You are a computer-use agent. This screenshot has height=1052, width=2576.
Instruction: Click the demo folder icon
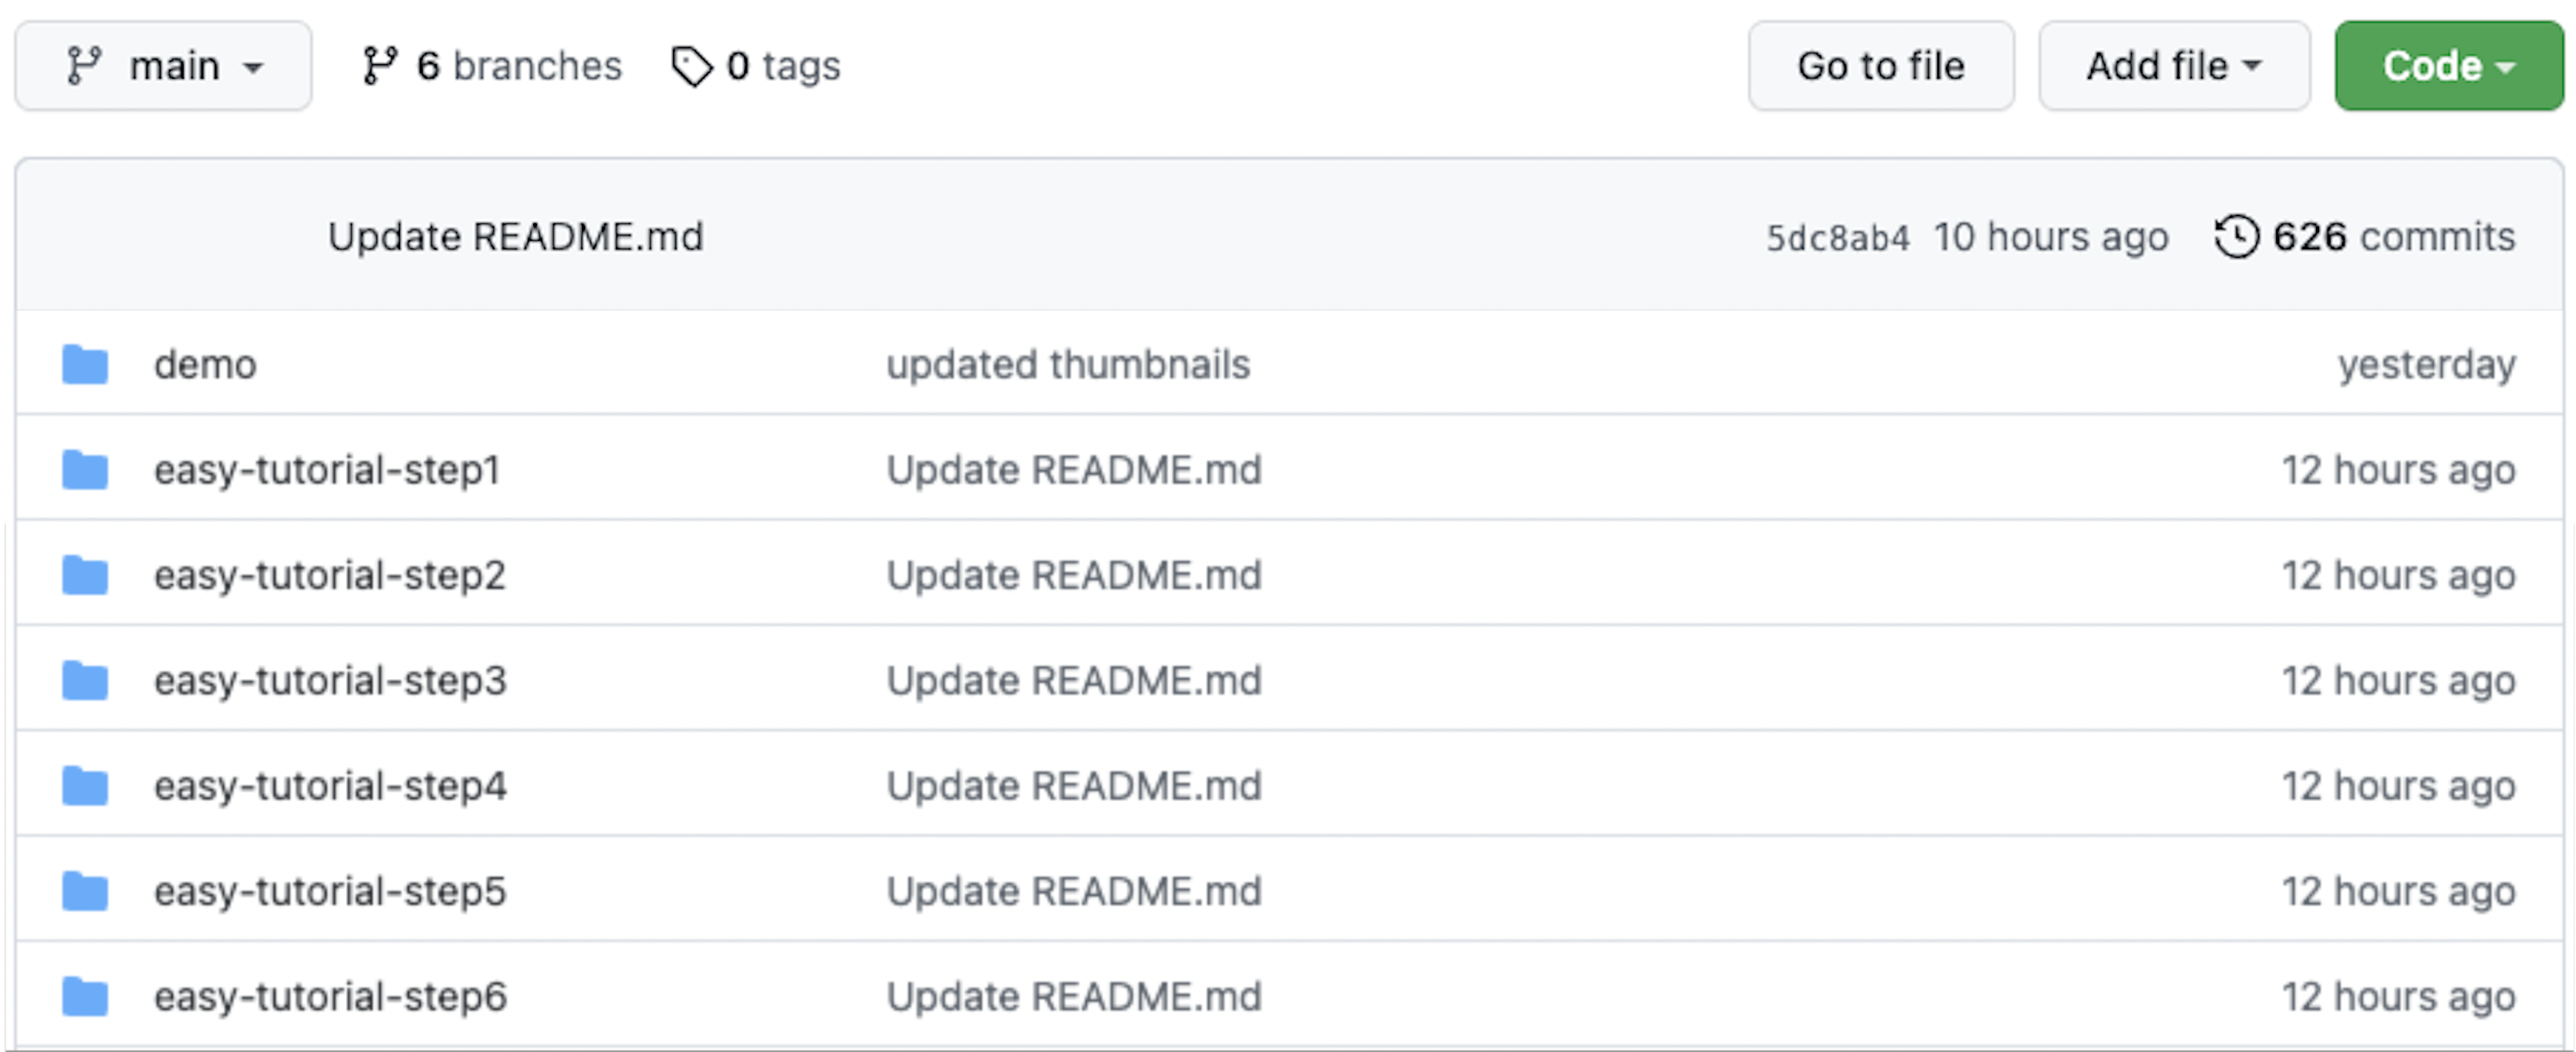click(x=85, y=365)
